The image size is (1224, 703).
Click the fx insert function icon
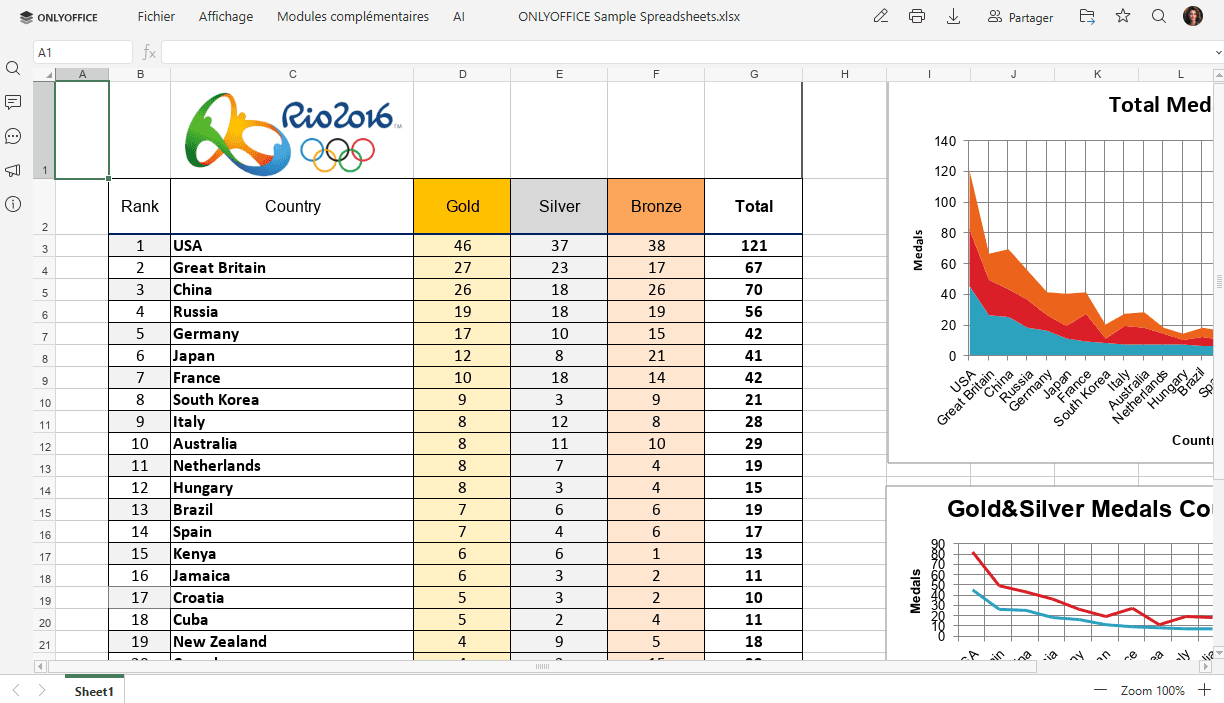[x=149, y=52]
